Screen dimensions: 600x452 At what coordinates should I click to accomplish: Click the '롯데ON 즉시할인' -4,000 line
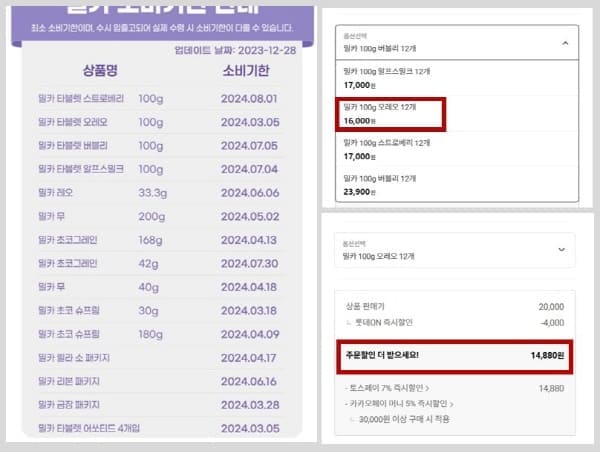point(455,323)
